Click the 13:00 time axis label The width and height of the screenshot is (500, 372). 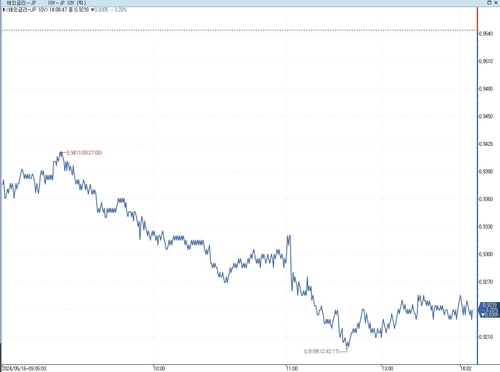coord(387,368)
